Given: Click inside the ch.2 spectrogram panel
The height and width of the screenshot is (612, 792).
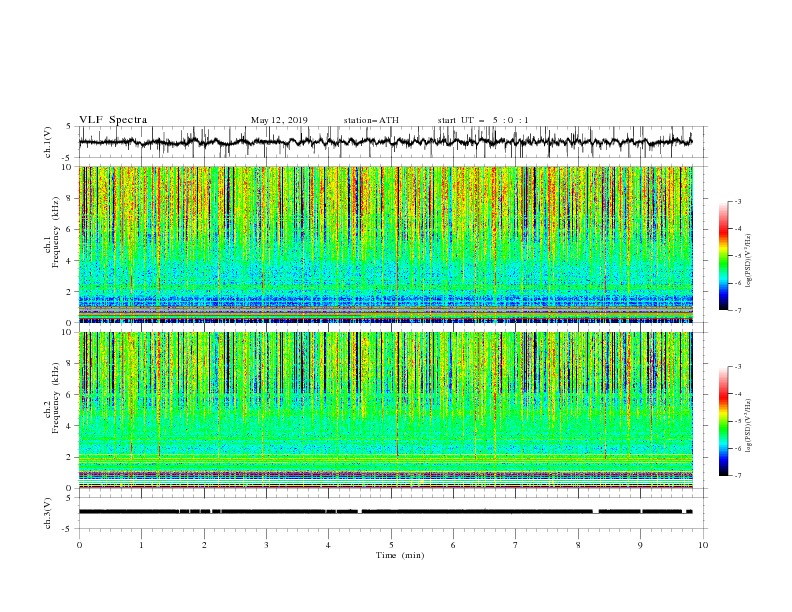Looking at the screenshot, I should point(385,410).
